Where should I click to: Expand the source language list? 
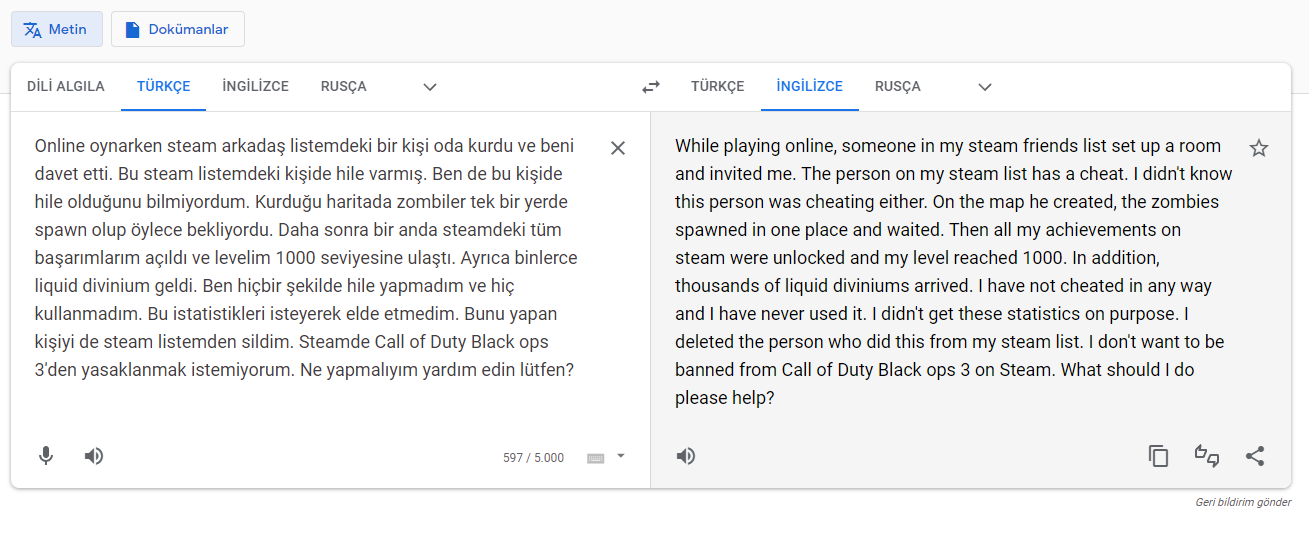pos(430,87)
